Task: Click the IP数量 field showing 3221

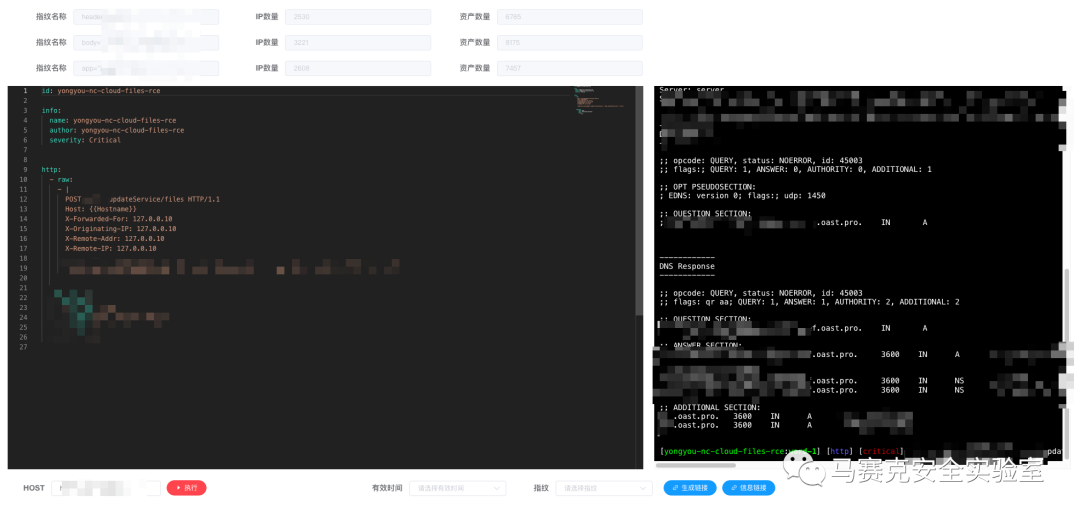Action: coord(358,43)
